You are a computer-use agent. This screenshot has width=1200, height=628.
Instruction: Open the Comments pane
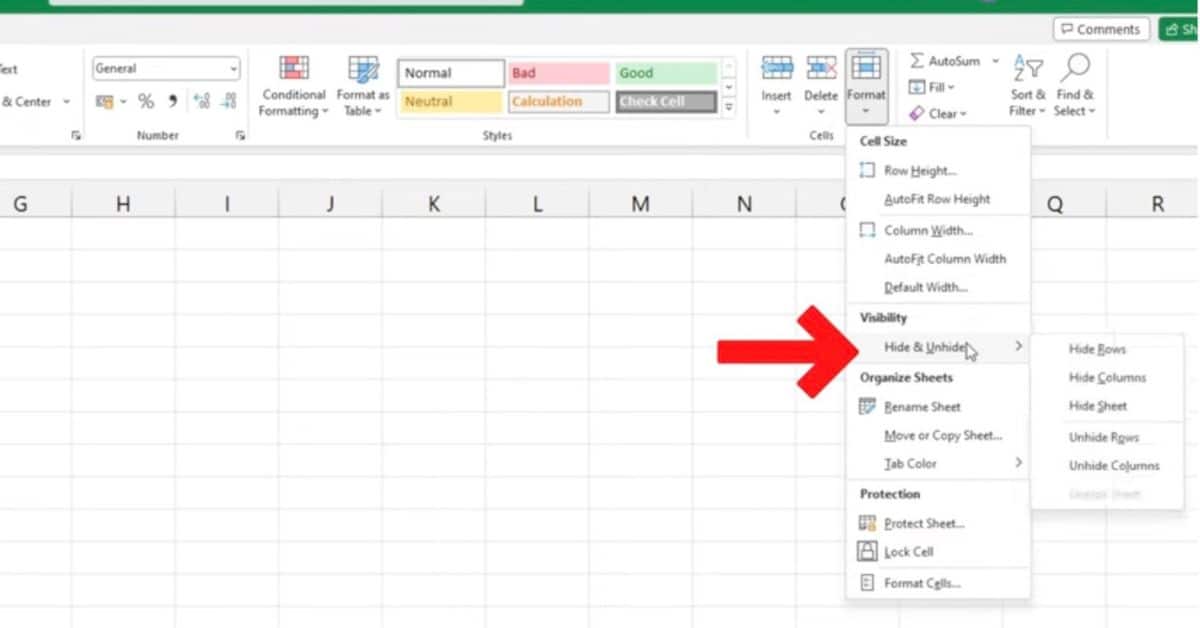1100,29
